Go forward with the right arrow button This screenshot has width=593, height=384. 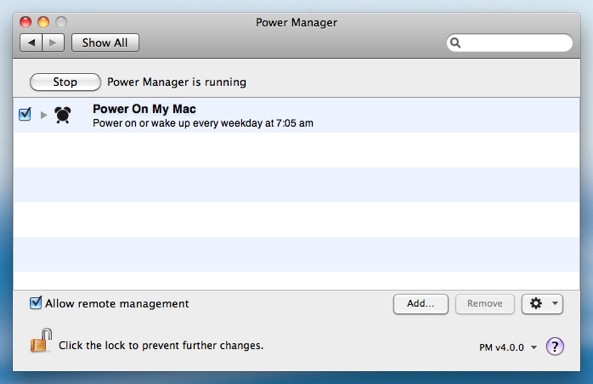[x=53, y=43]
